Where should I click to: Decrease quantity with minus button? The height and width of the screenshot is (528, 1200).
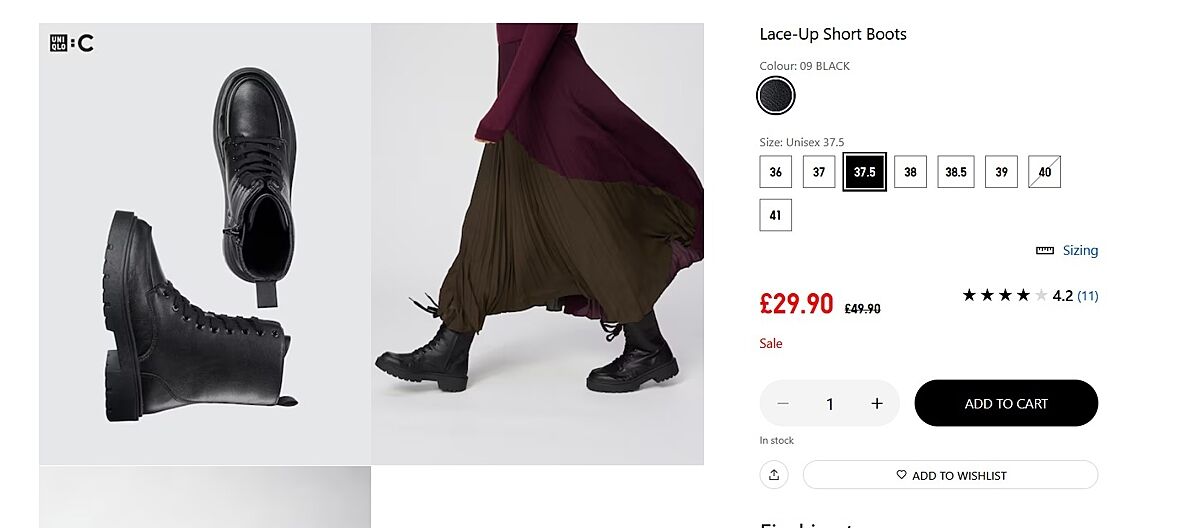[783, 404]
